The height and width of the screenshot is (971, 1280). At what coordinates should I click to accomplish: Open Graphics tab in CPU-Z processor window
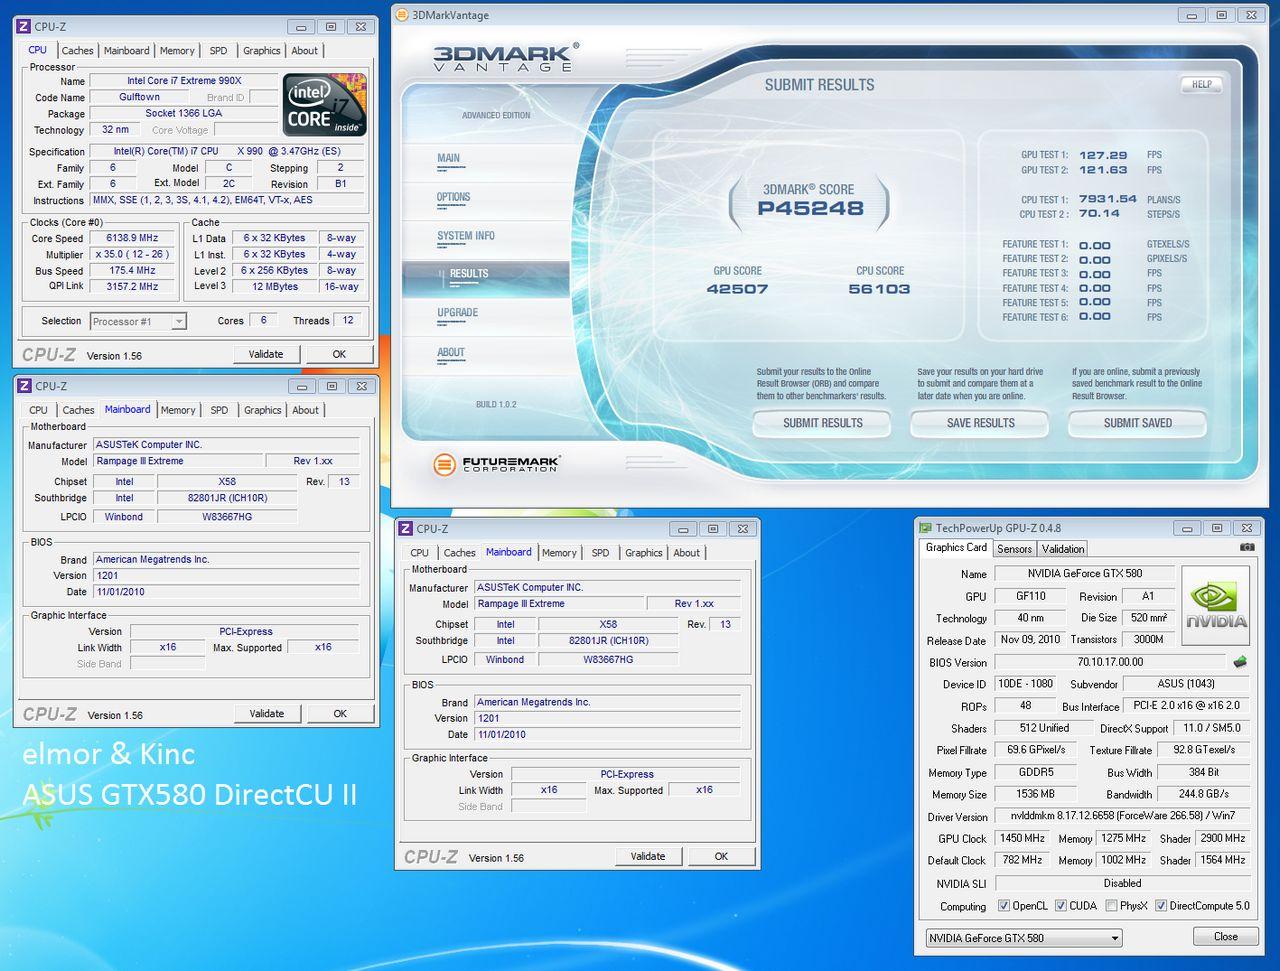[x=261, y=51]
